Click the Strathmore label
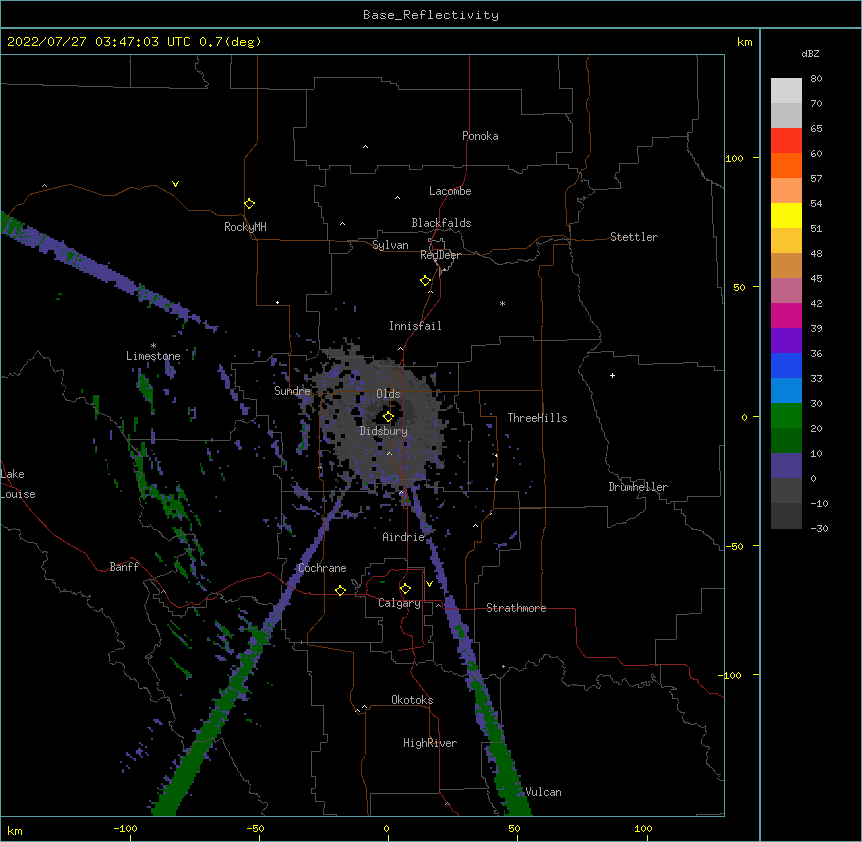Screen dimensions: 862x842 click(516, 608)
